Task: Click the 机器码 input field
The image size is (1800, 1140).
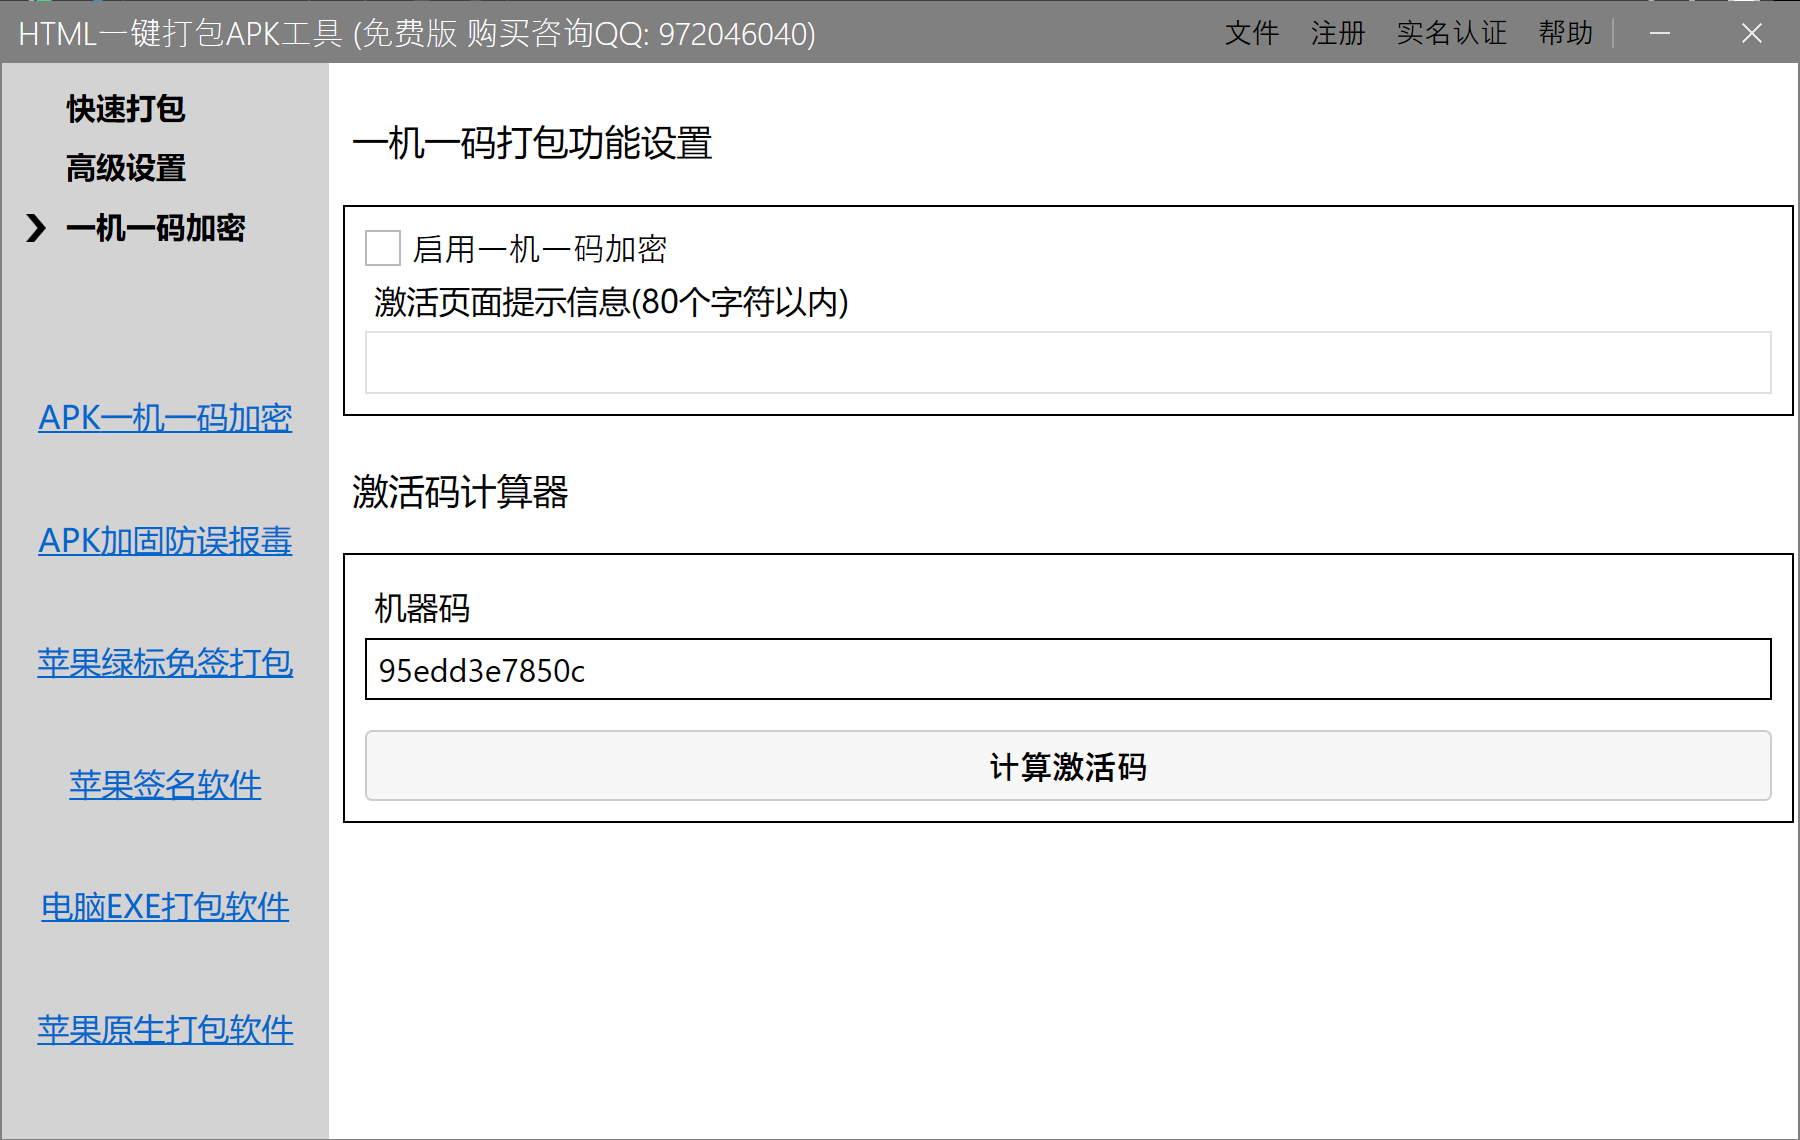Action: (x=1067, y=670)
